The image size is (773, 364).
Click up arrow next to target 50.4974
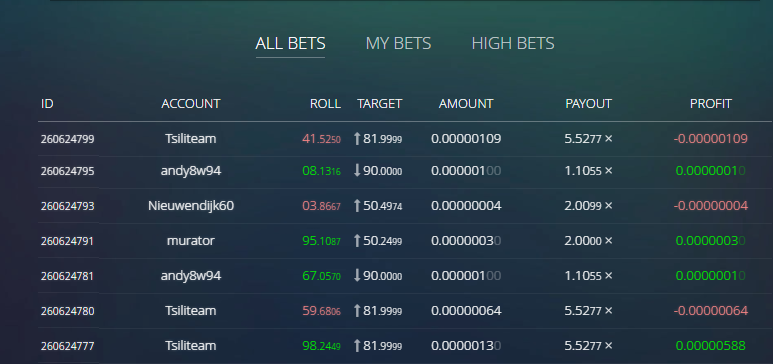tap(357, 206)
